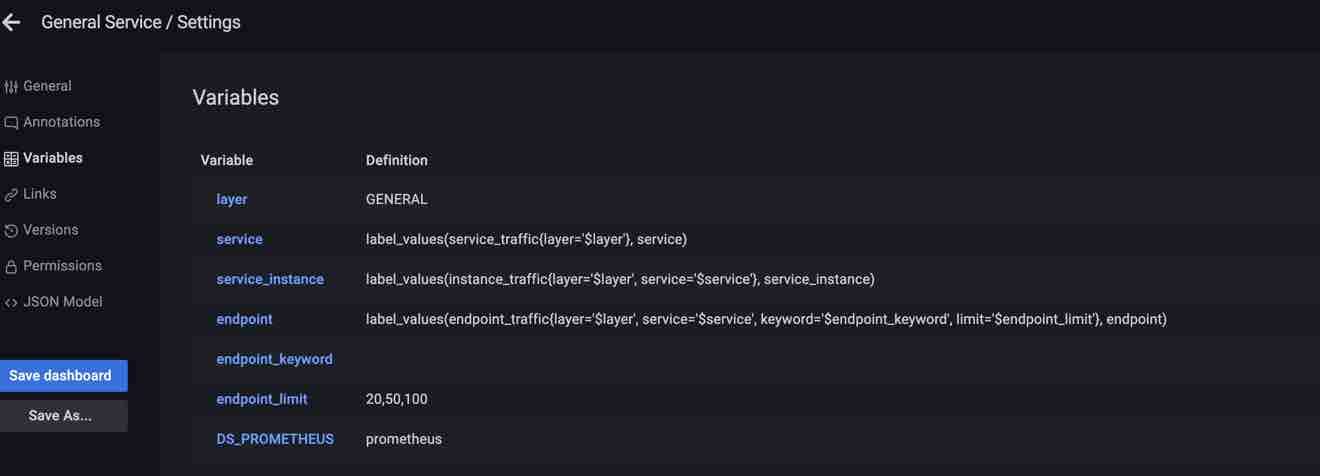Open the endpoint_keyword variable
Image resolution: width=1320 pixels, height=476 pixels.
coord(274,359)
